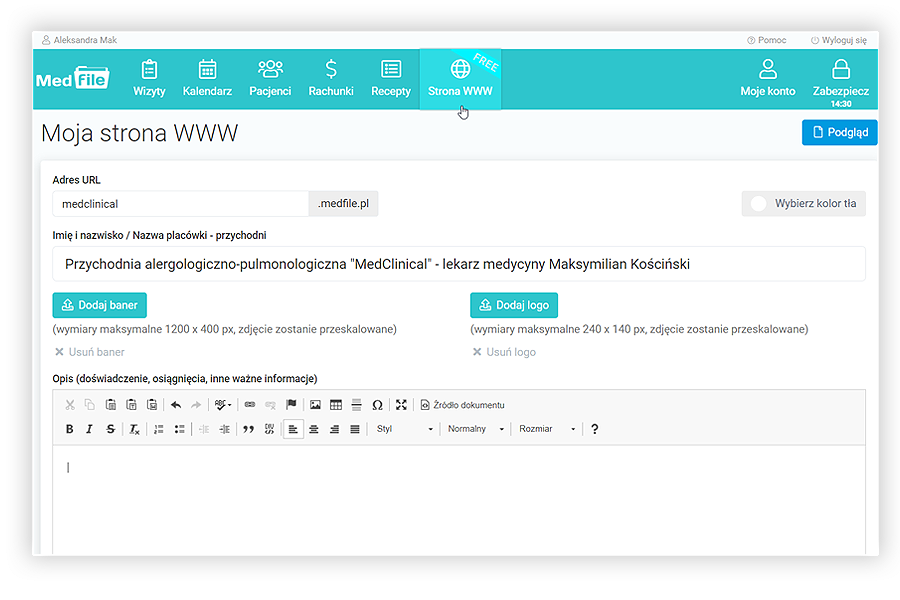
Task: Insert an image into the description
Action: coord(315,405)
